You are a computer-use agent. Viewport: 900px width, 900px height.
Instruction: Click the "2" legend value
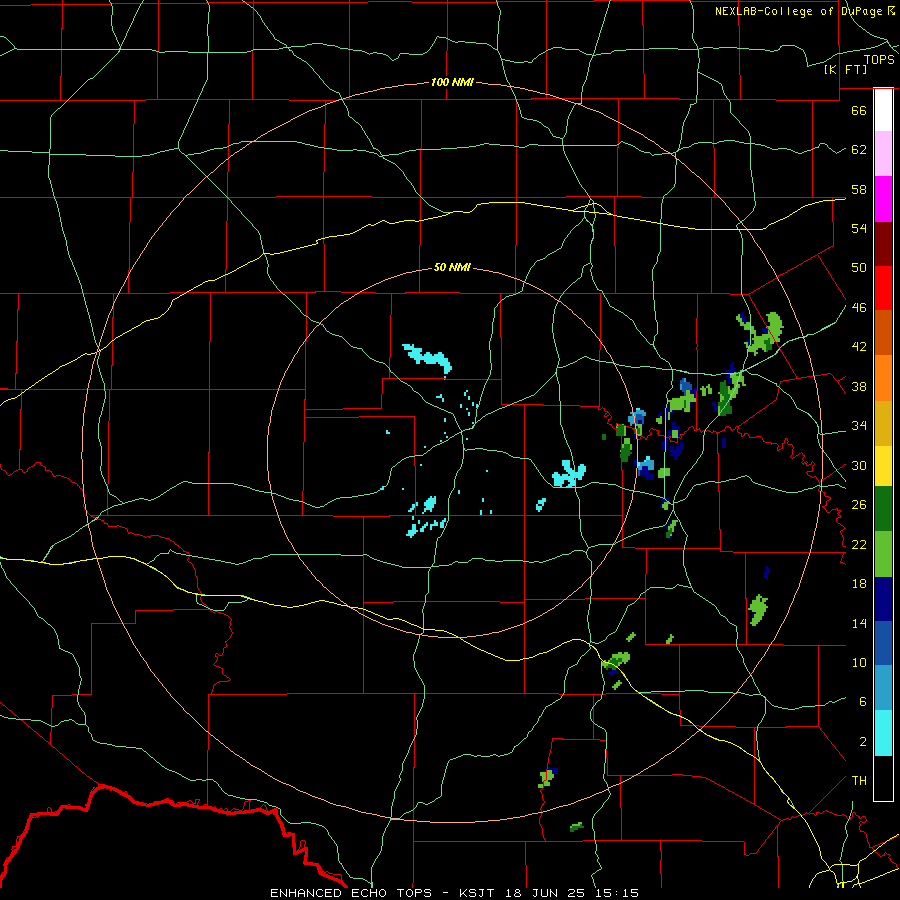pyautogui.click(x=863, y=742)
